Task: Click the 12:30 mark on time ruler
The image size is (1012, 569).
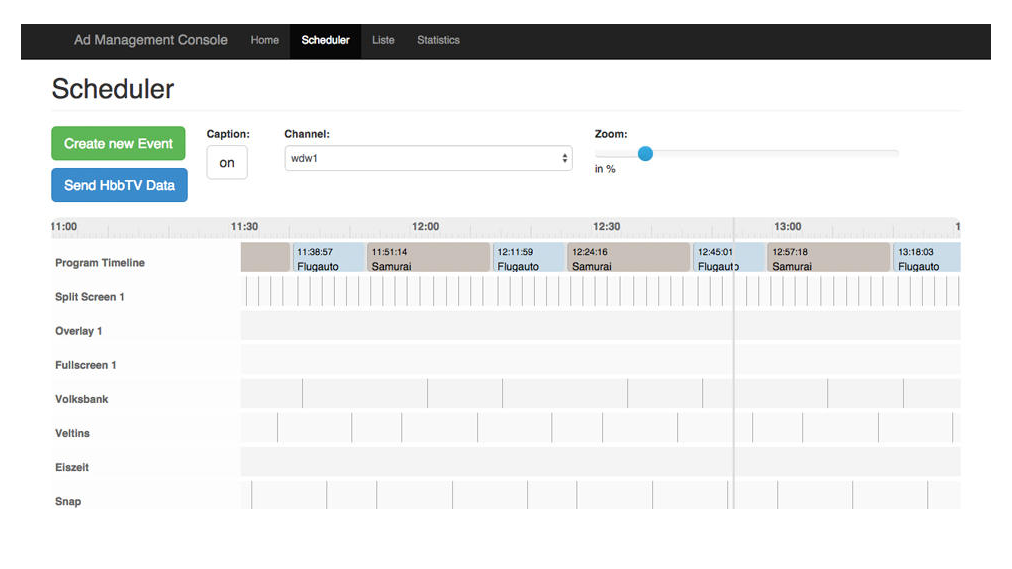Action: pyautogui.click(x=607, y=226)
